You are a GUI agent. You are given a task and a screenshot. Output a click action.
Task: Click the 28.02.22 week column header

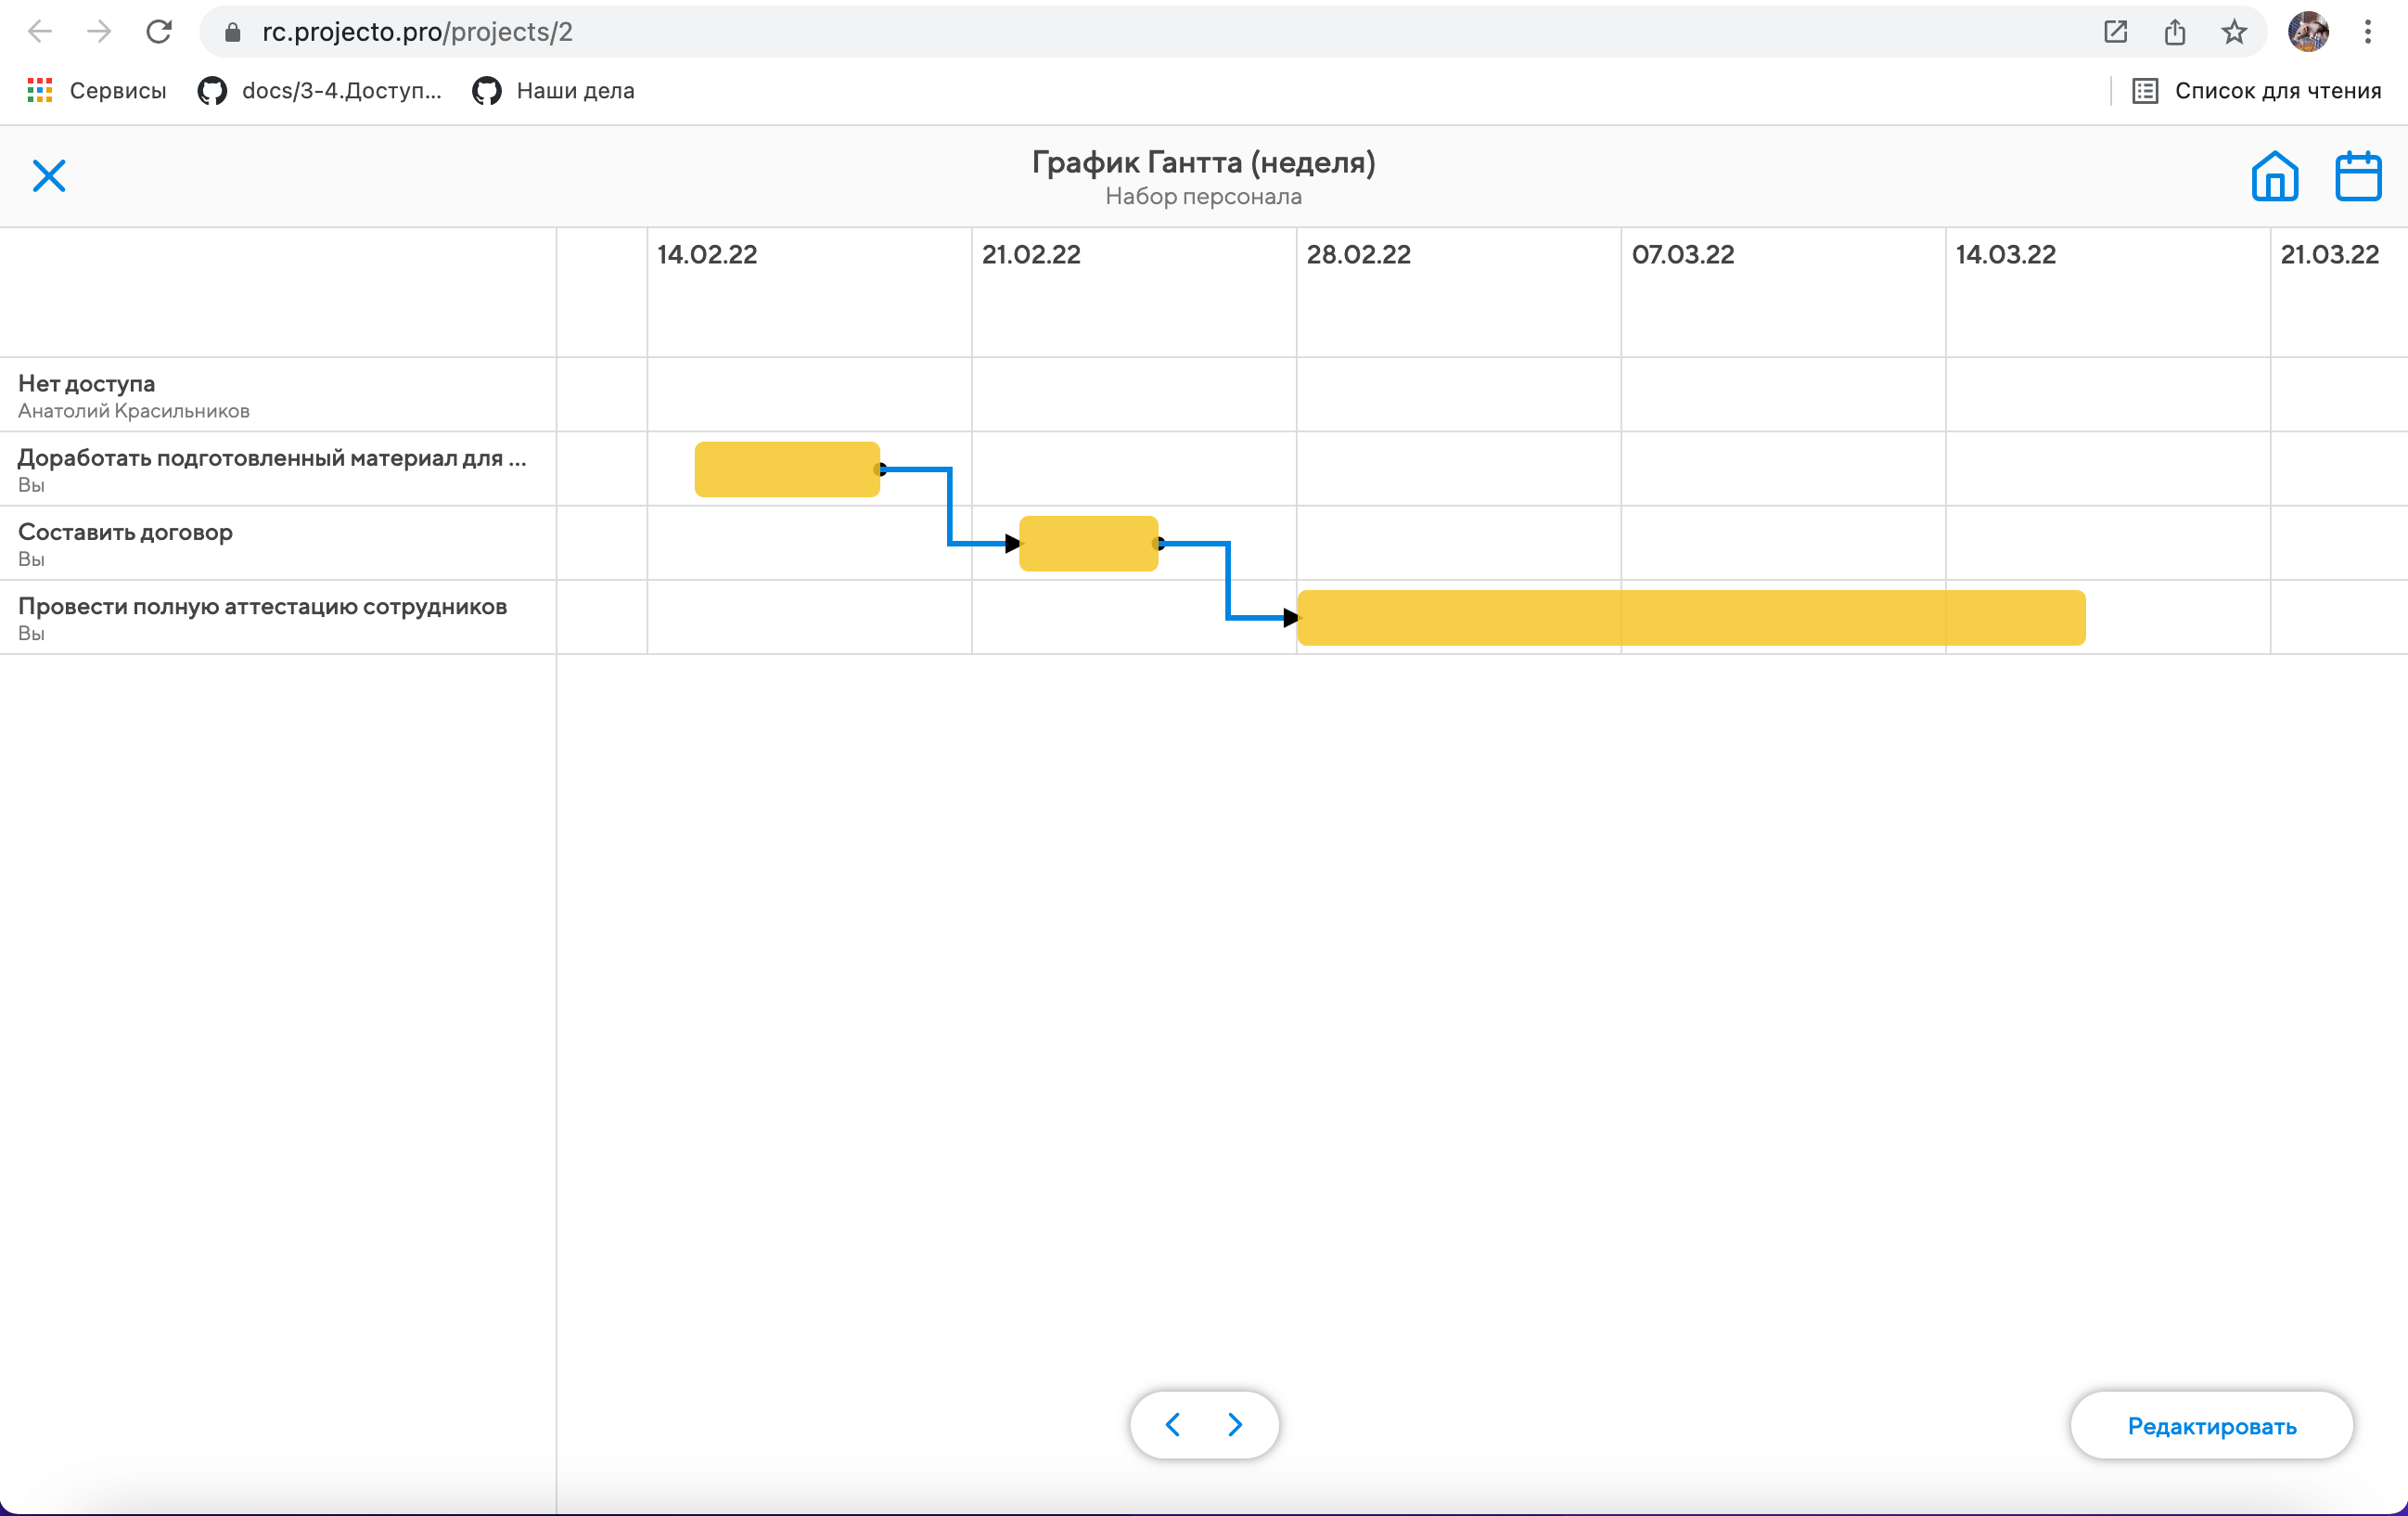[x=1358, y=255]
